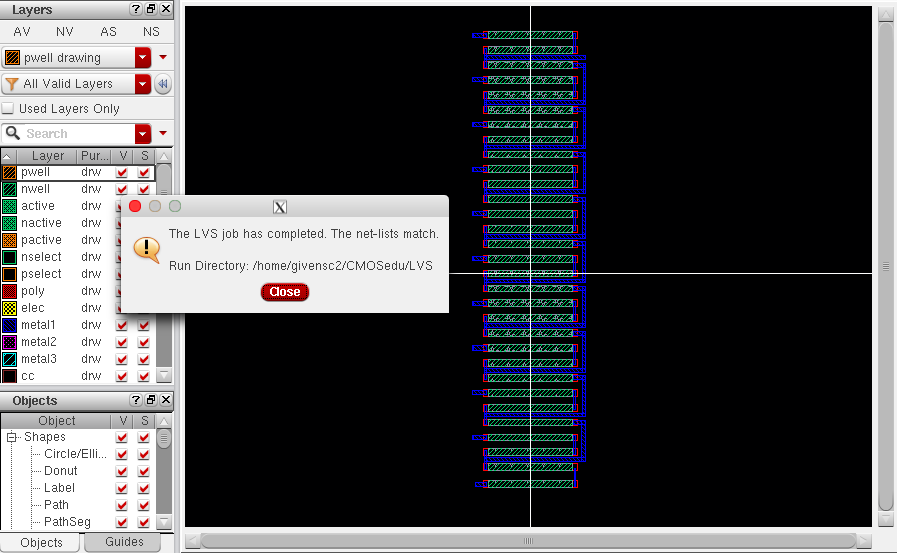Collapse the Shapes tree node
897x553 pixels.
point(11,437)
